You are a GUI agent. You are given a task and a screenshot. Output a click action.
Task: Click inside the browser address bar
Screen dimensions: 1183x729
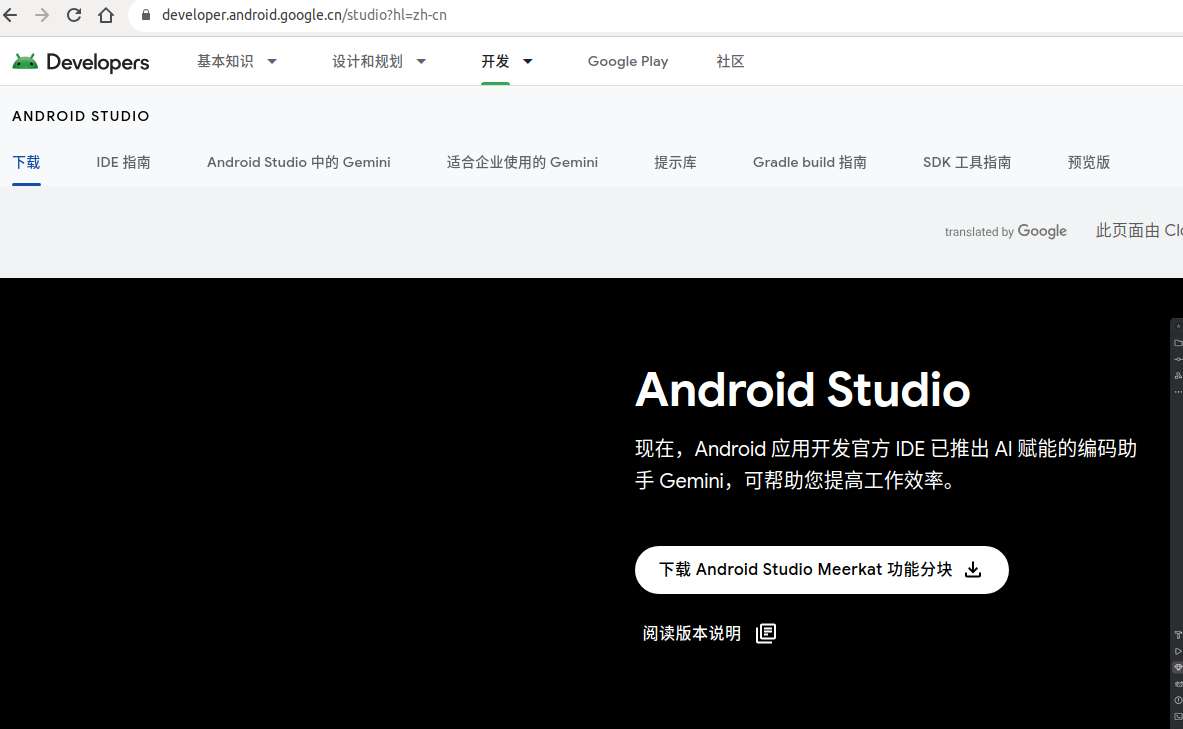pos(400,15)
